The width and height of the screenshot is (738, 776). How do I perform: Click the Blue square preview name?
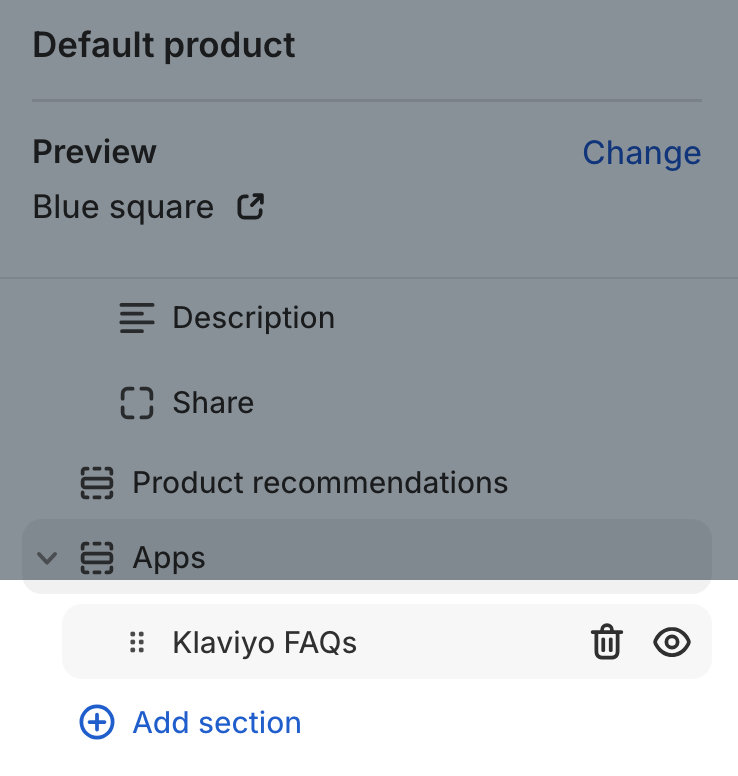coord(123,207)
